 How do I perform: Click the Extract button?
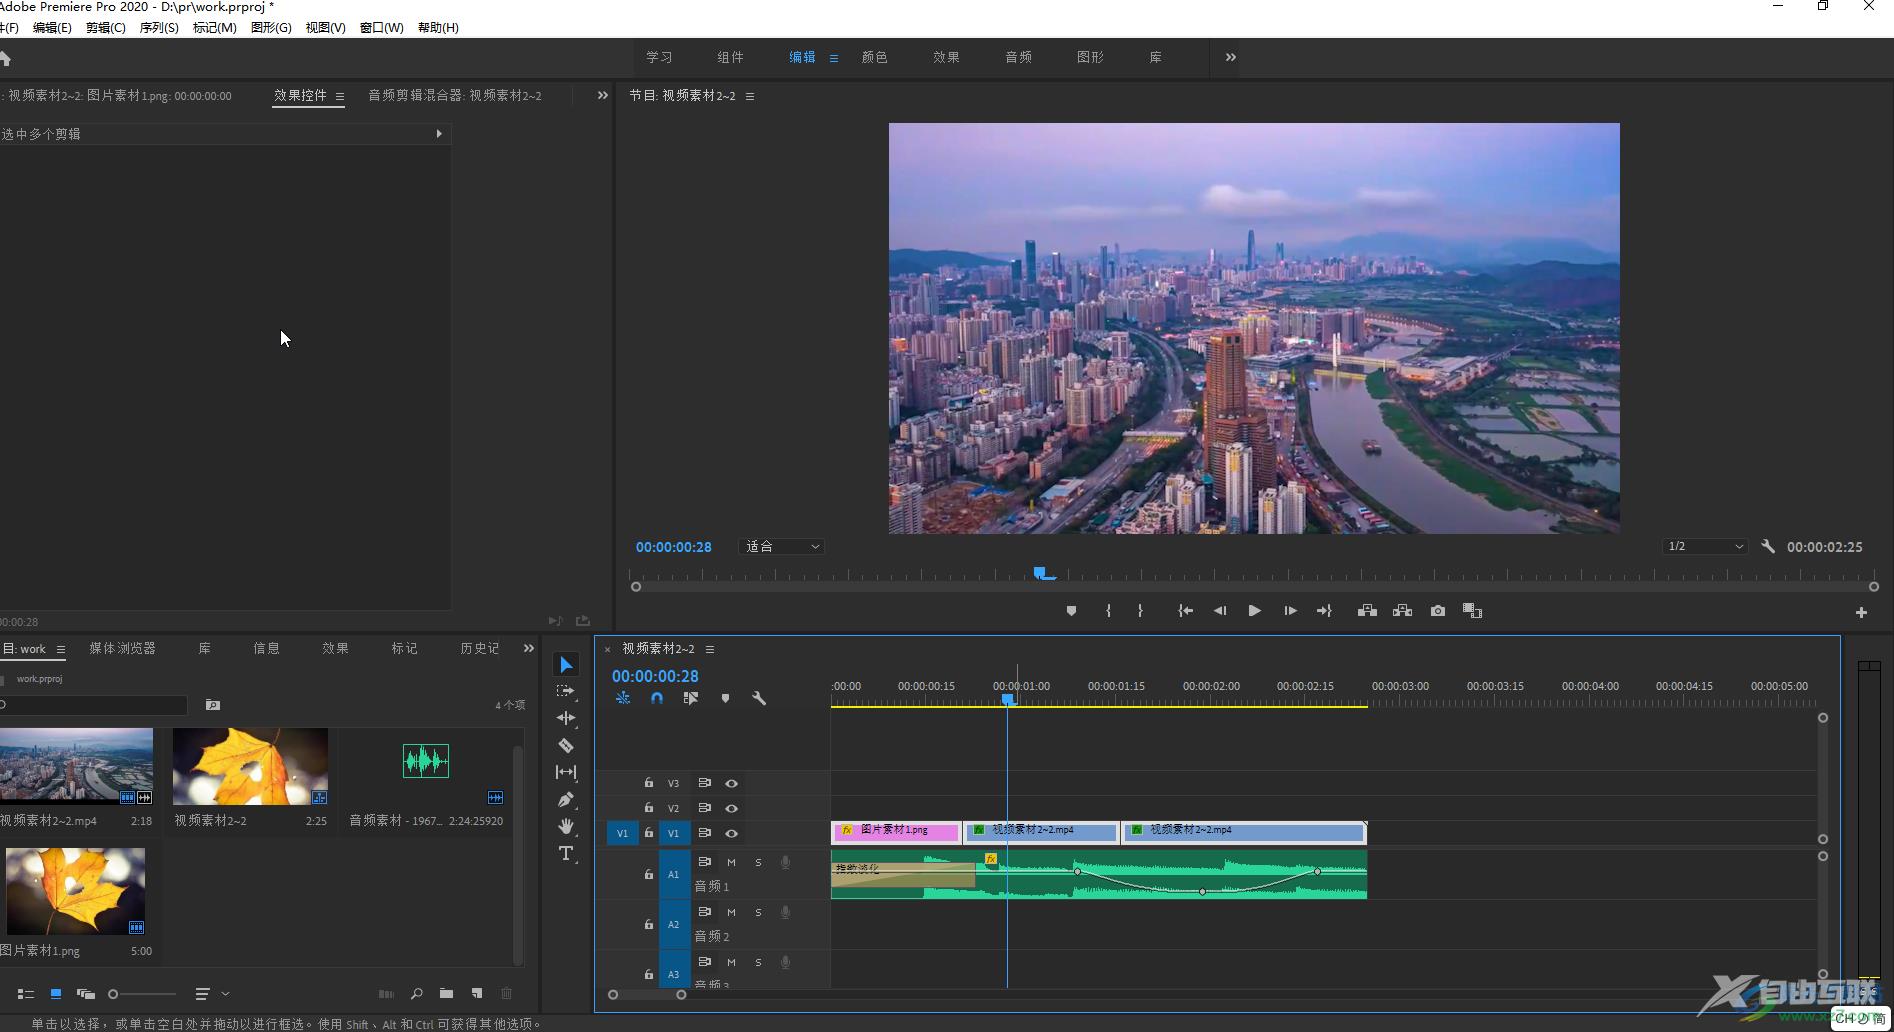tap(1403, 611)
